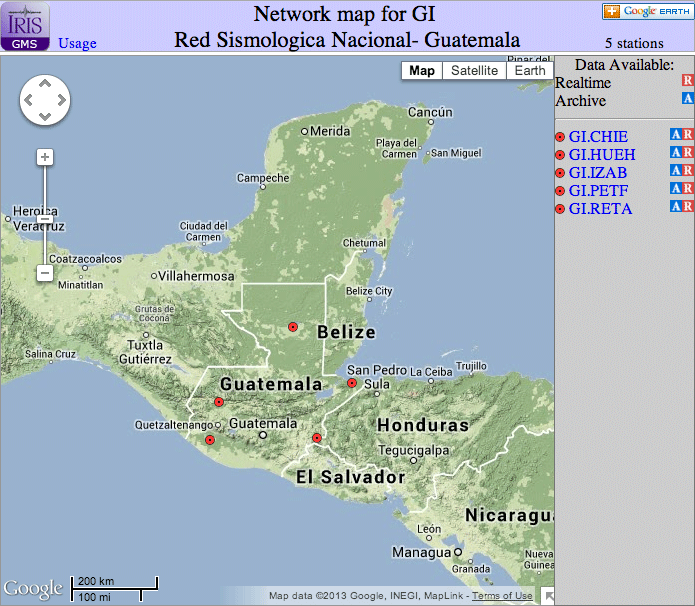Open the Usage link
The height and width of the screenshot is (606, 695).
(77, 43)
